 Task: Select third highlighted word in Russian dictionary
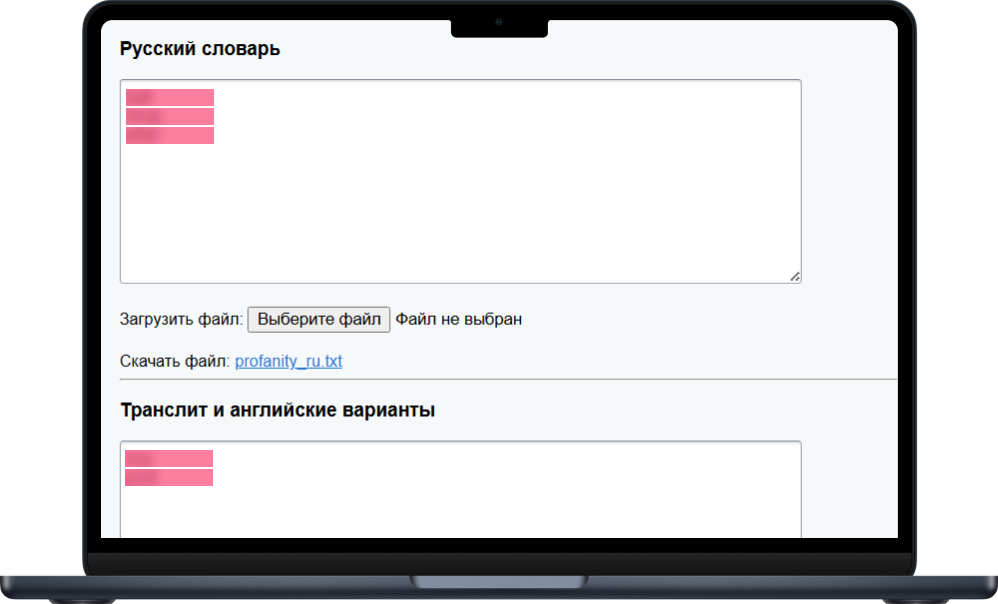(x=169, y=135)
